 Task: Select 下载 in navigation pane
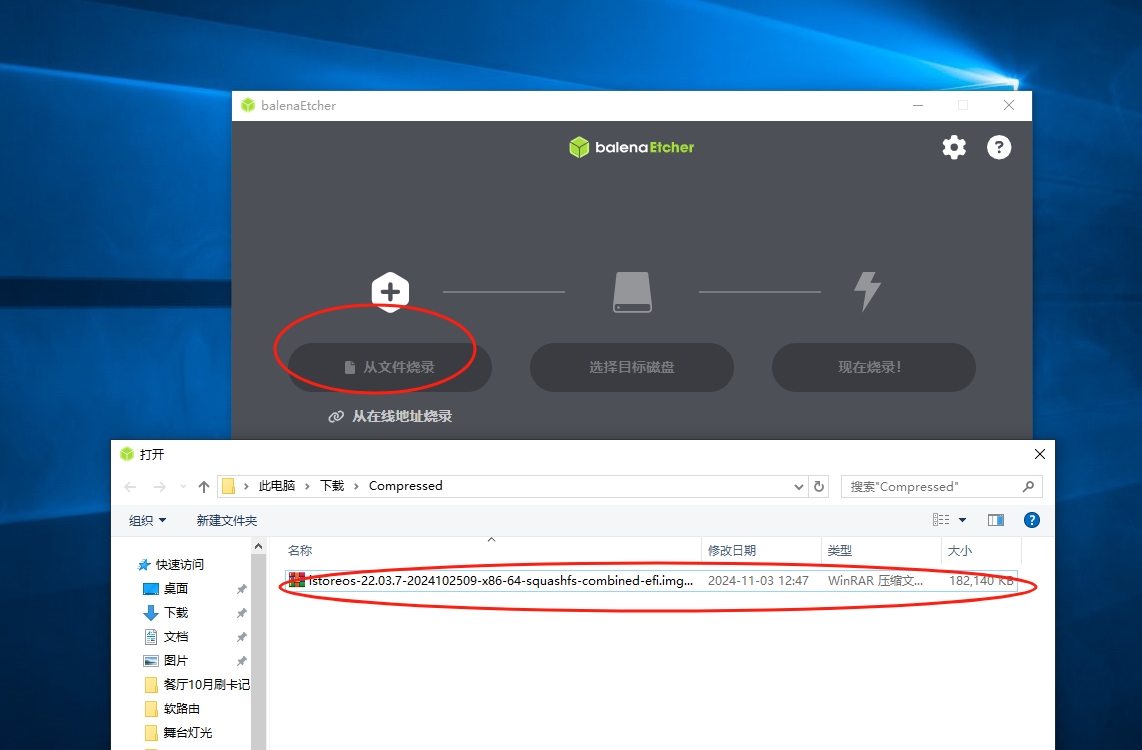166,612
